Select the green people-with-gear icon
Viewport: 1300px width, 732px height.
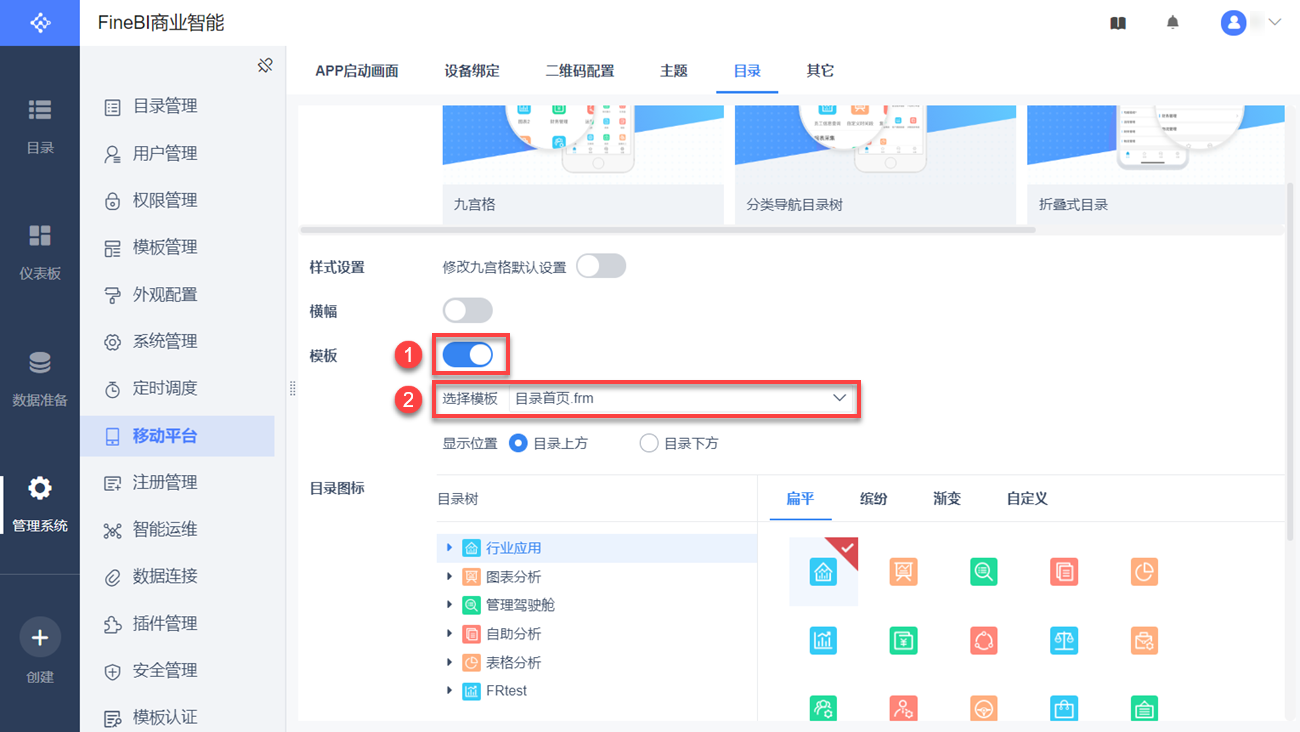click(x=823, y=708)
